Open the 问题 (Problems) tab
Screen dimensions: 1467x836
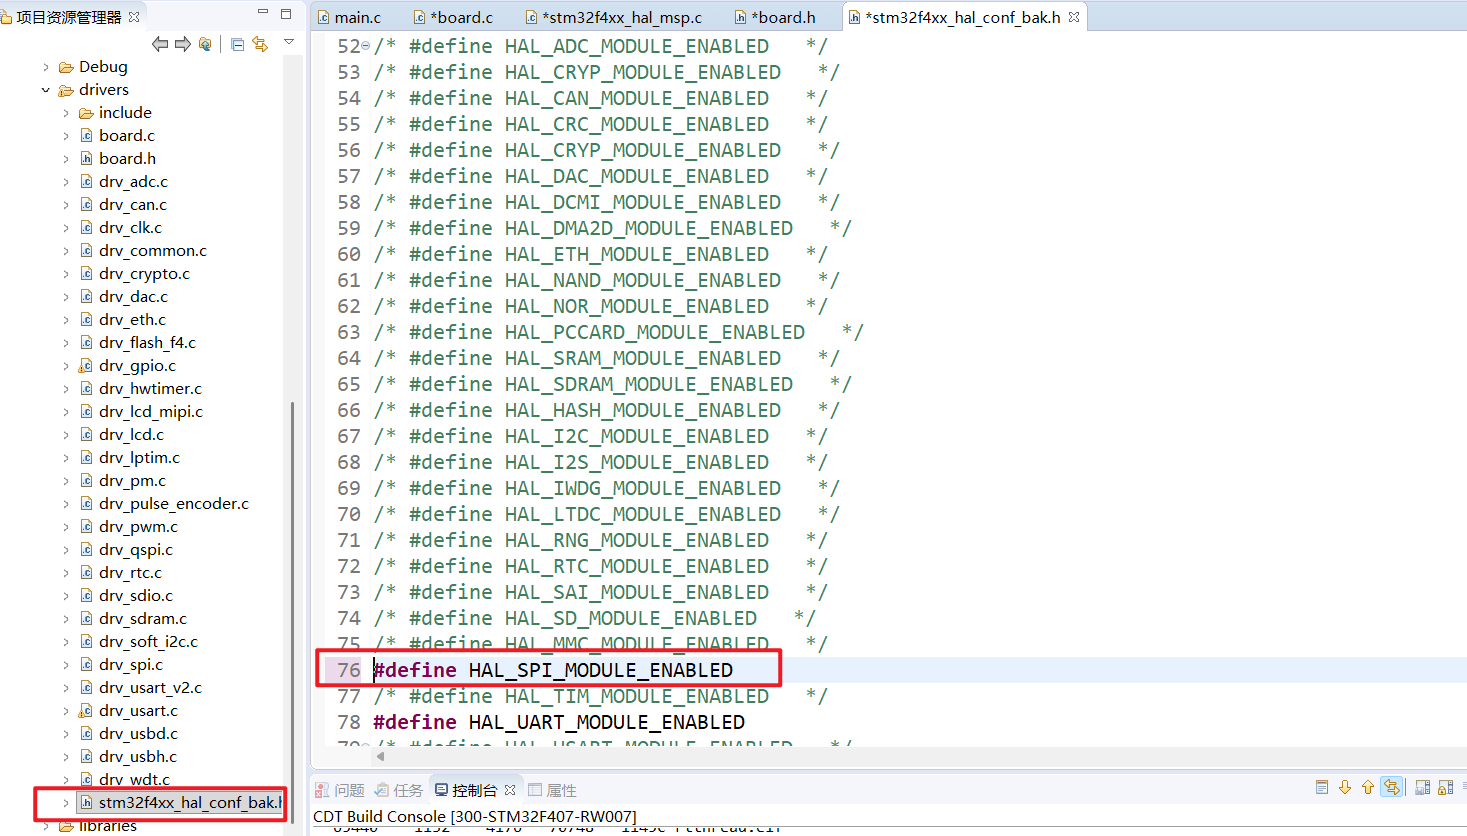point(340,790)
